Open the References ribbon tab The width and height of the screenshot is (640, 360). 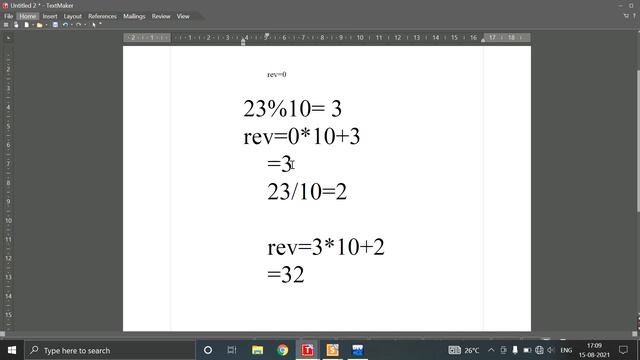coord(102,16)
